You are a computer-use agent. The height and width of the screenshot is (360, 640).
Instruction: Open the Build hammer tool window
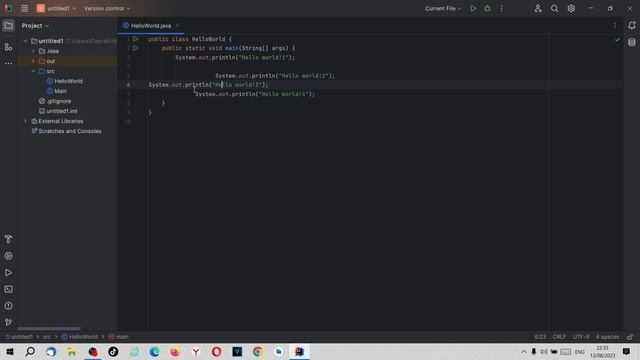[x=8, y=239]
